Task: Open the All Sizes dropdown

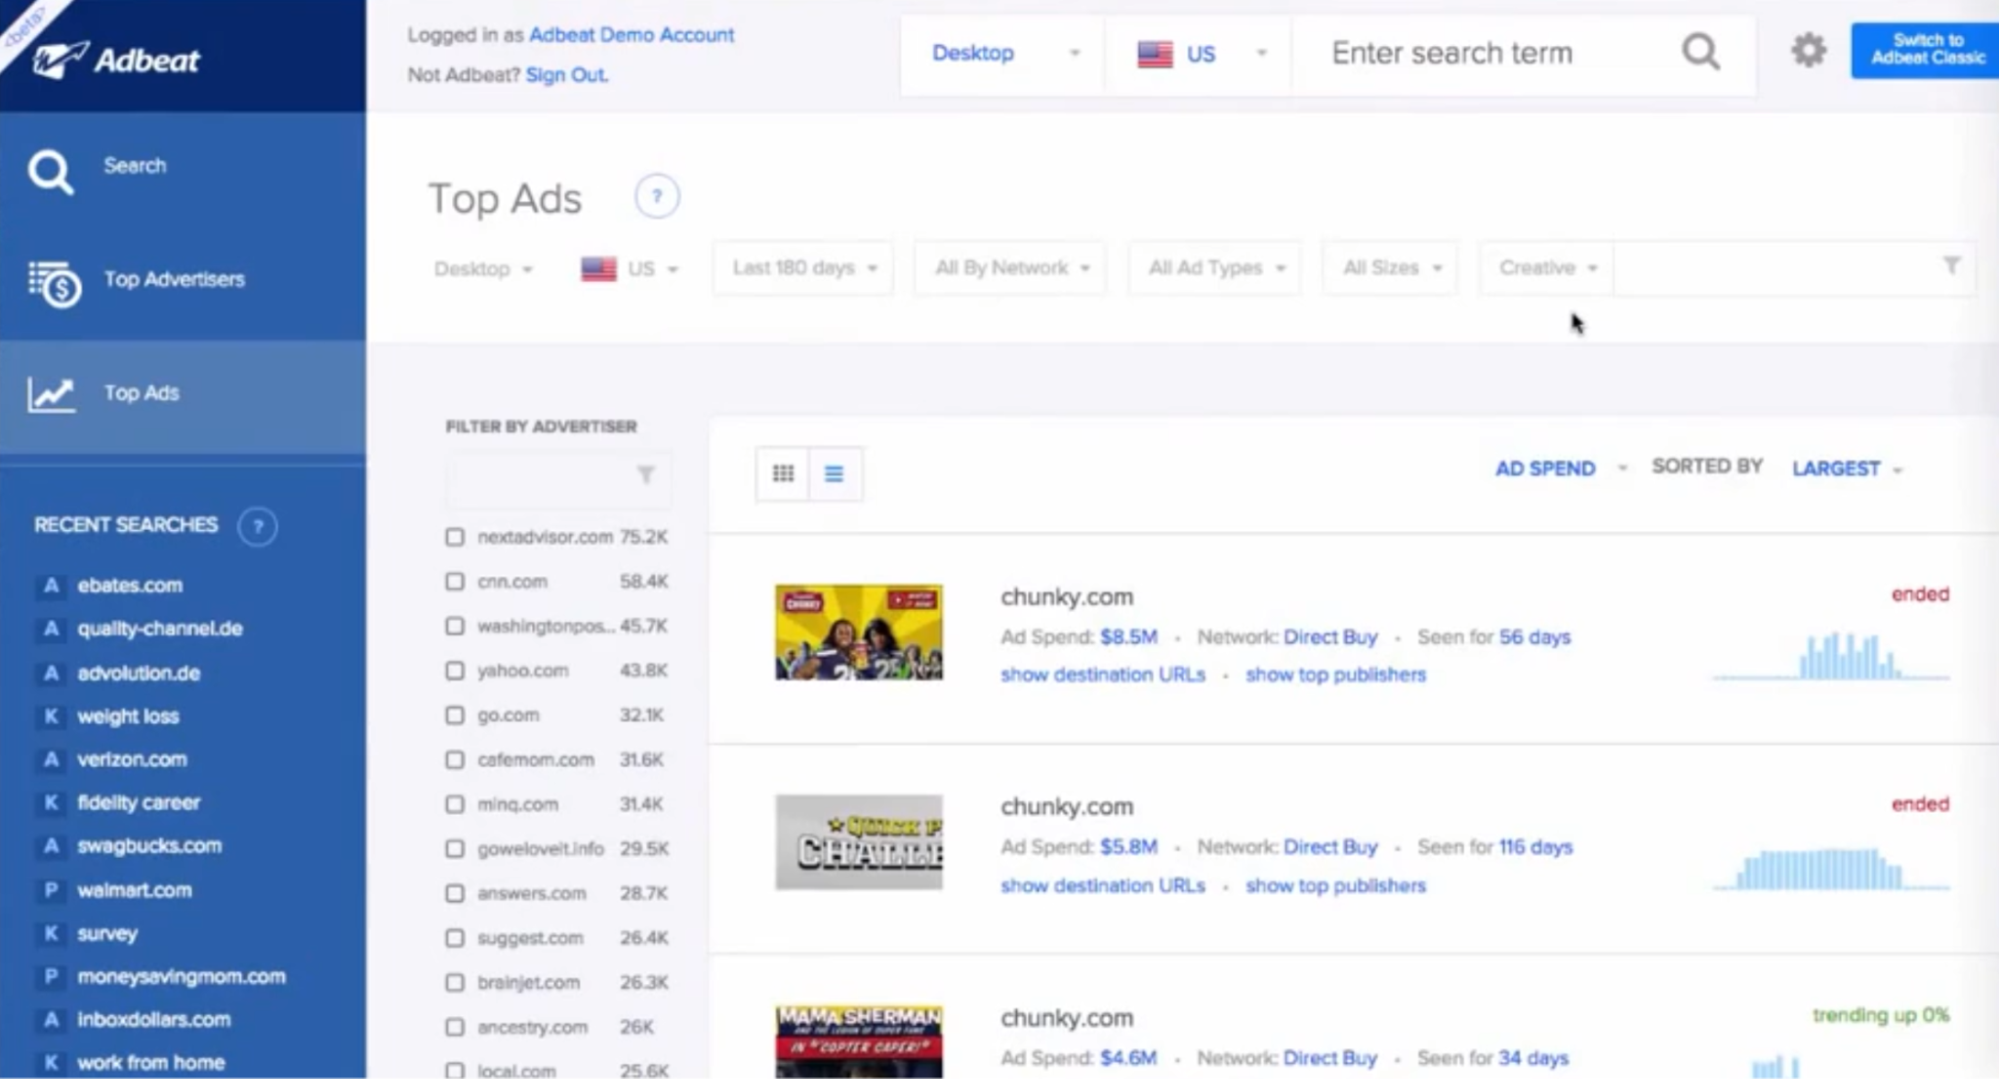Action: tap(1391, 268)
